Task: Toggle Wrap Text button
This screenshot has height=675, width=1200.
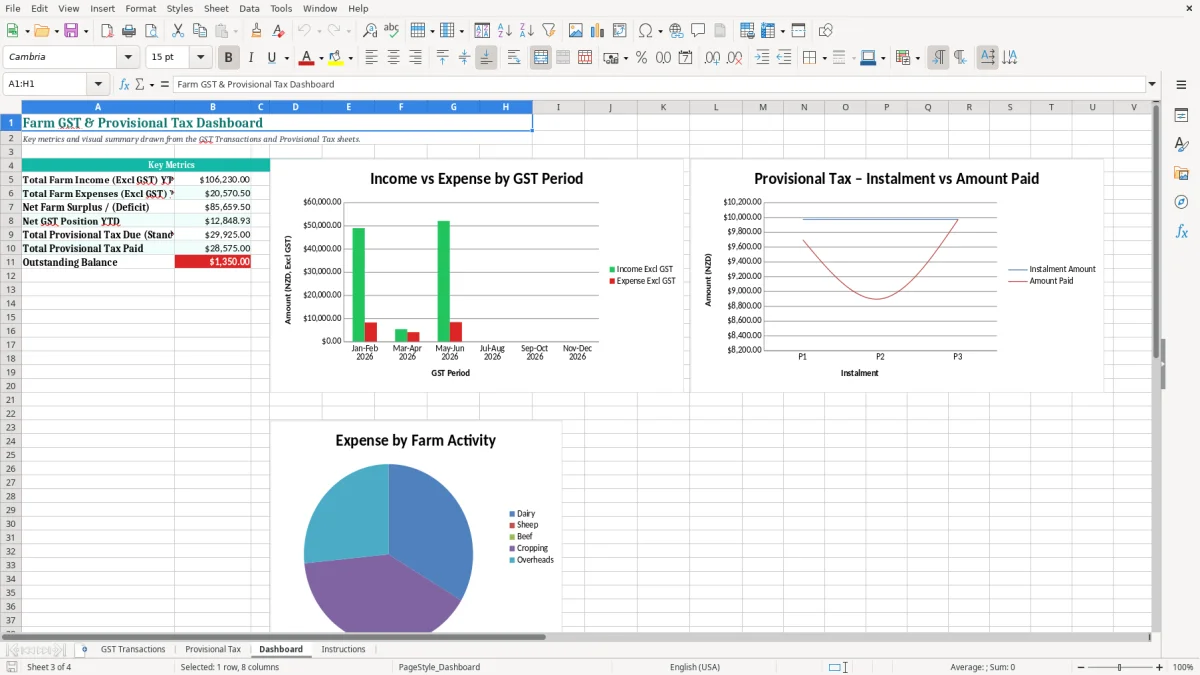Action: tap(513, 58)
